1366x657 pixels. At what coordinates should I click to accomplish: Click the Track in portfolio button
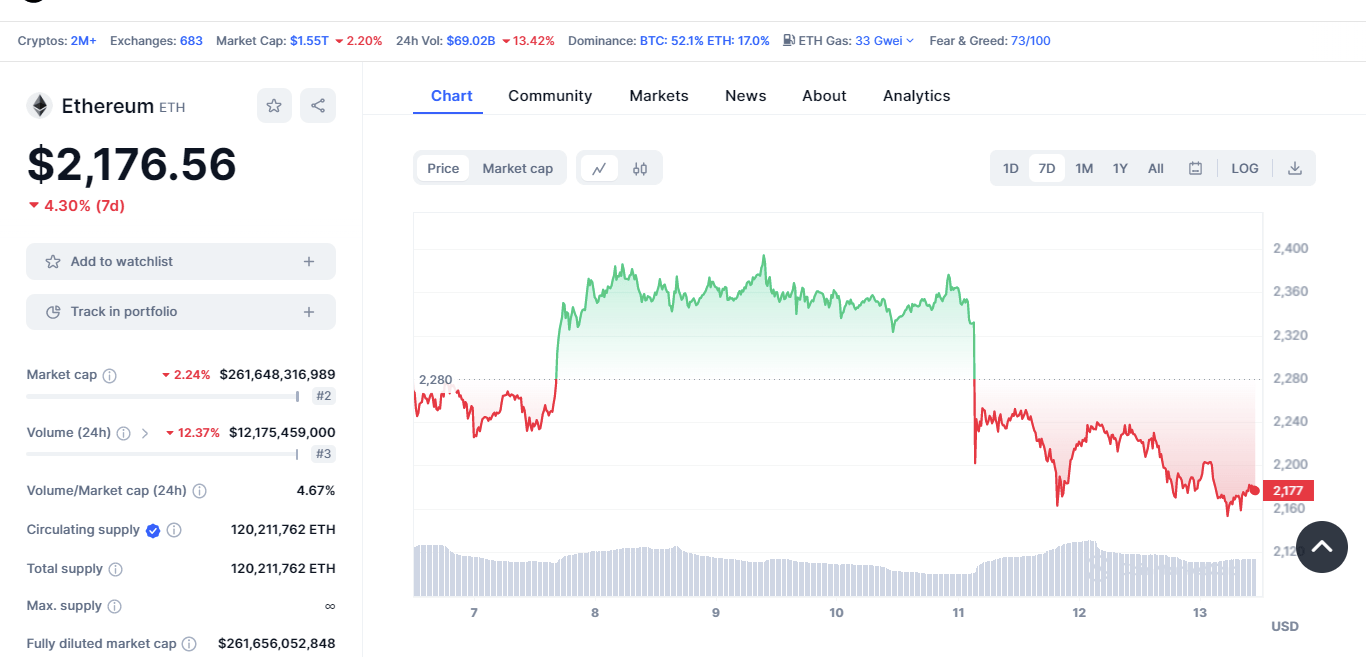181,312
